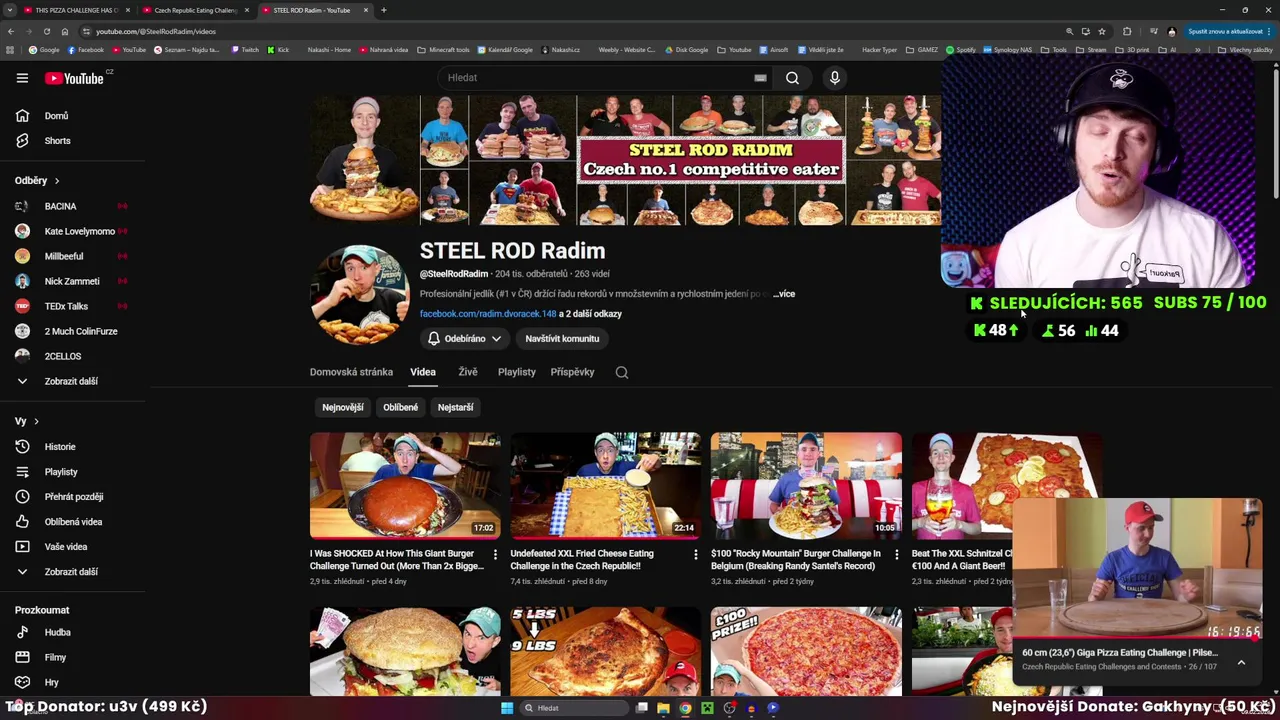Click the browser reload button
1280x720 pixels.
(x=47, y=31)
